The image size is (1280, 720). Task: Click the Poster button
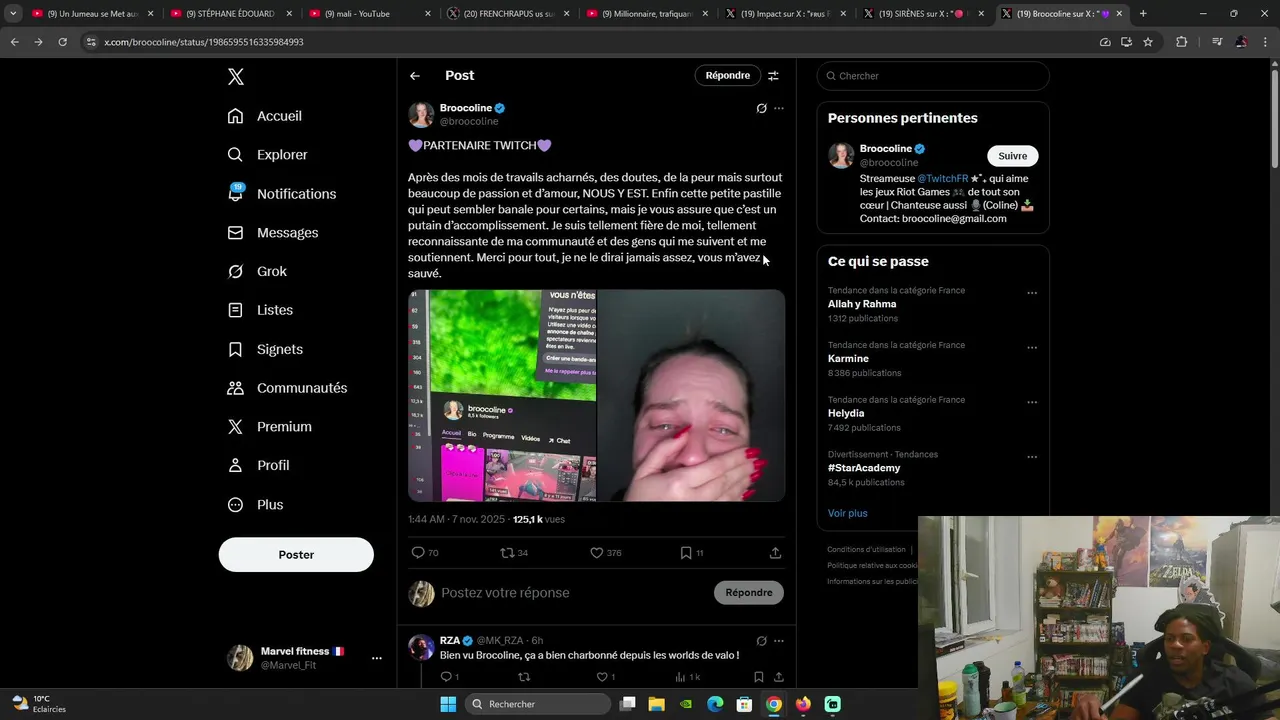coord(296,555)
